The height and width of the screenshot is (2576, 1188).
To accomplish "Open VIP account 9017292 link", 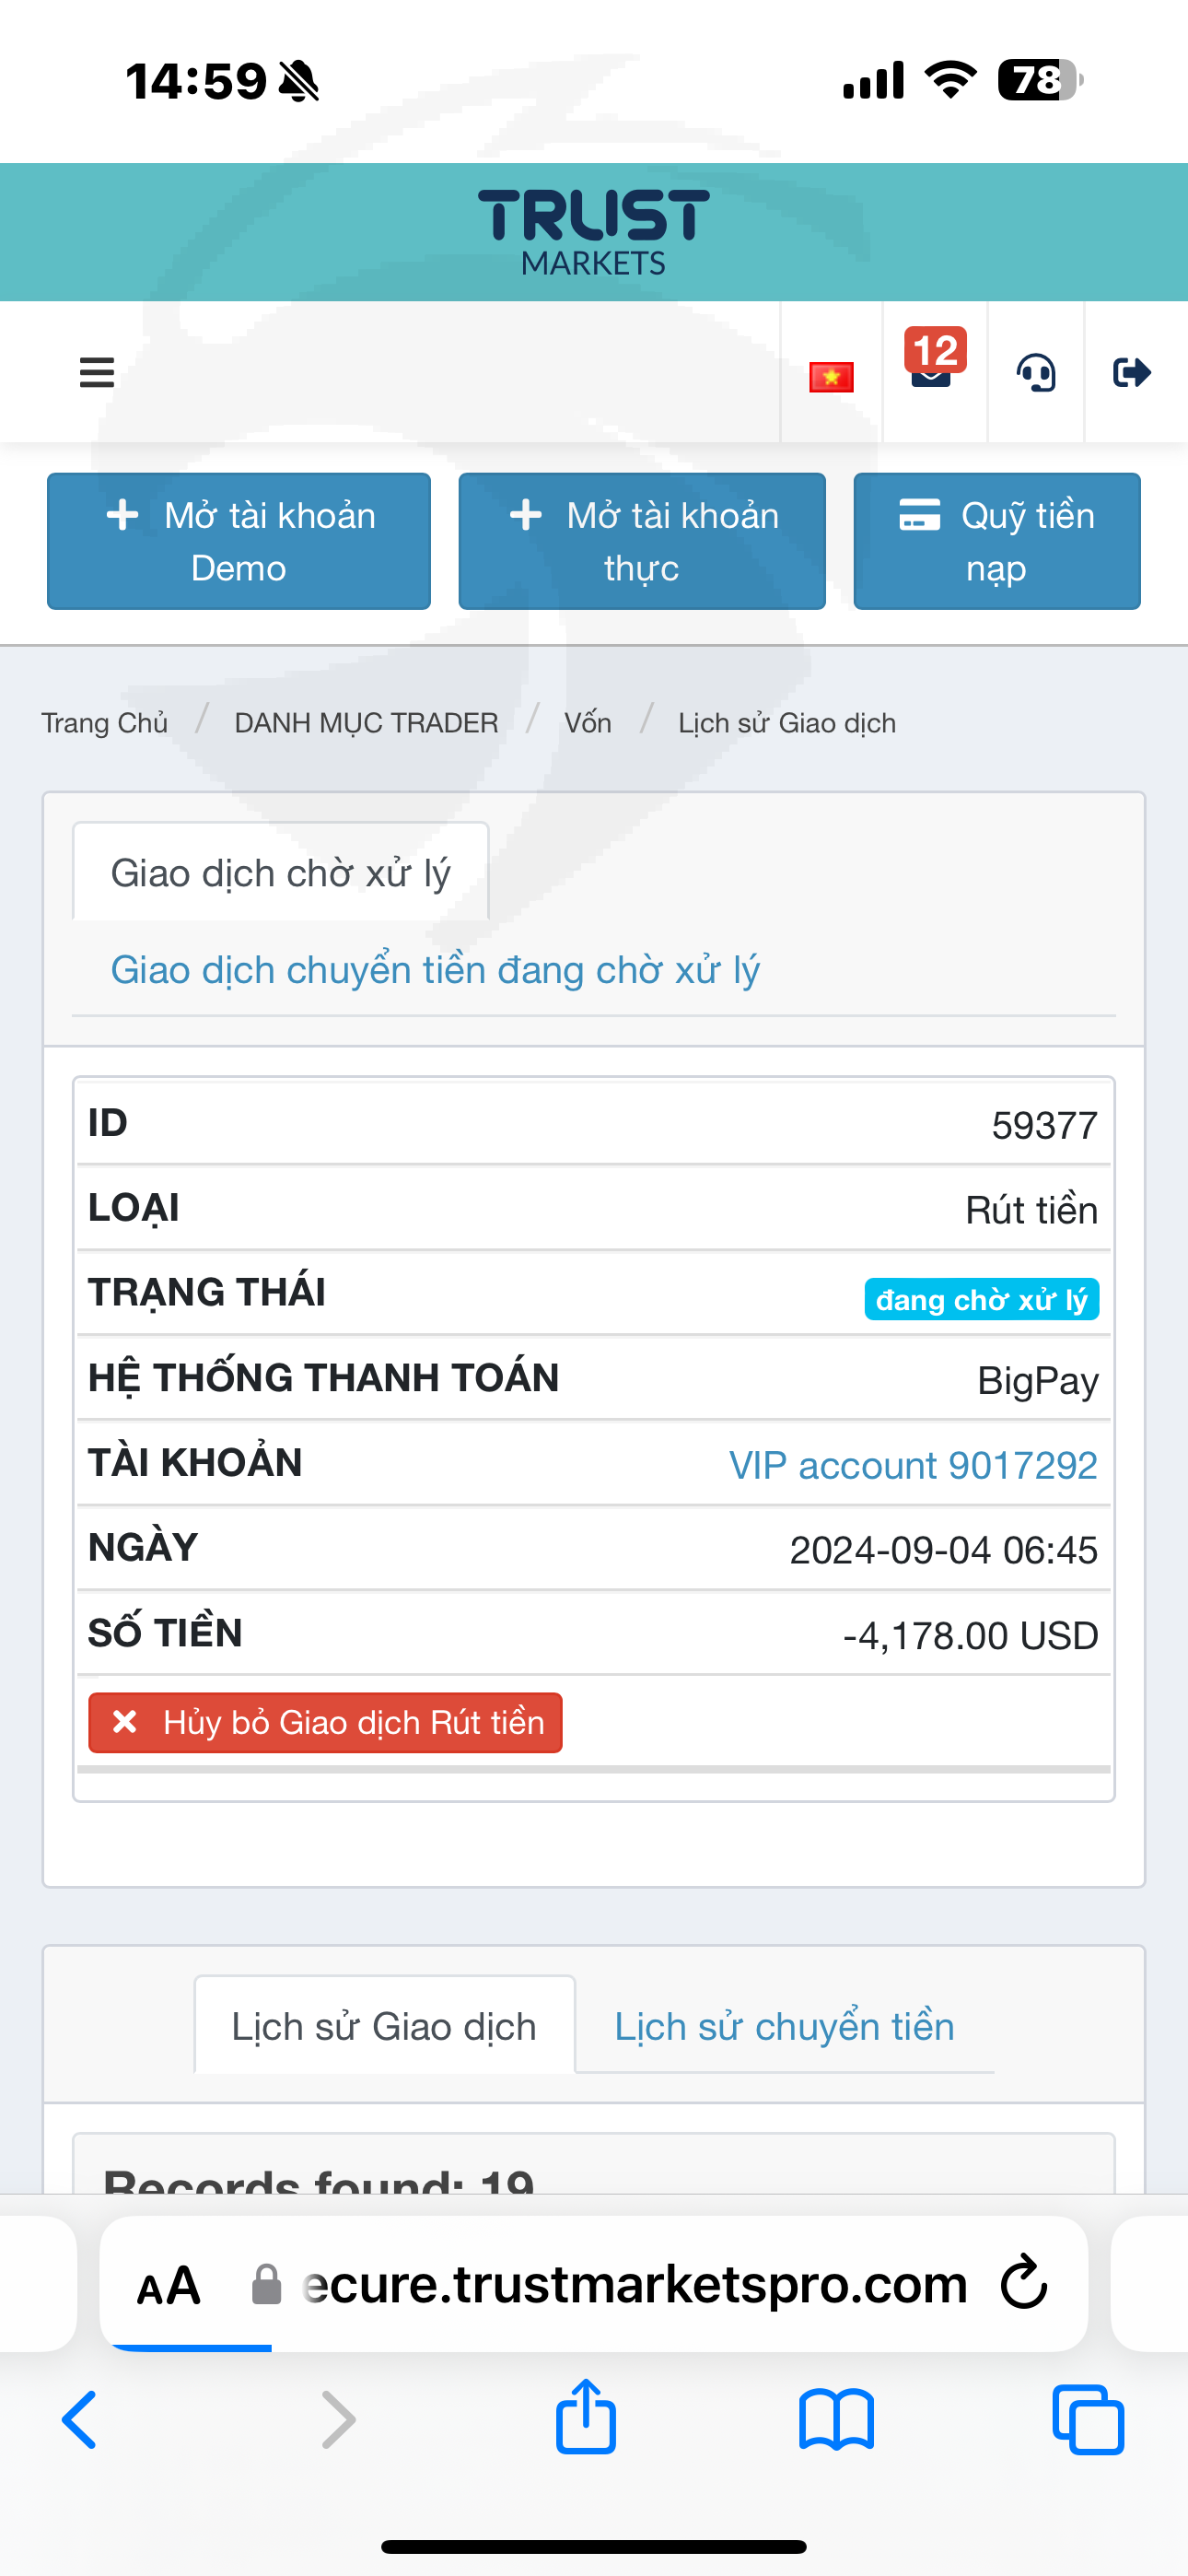I will click(x=912, y=1465).
